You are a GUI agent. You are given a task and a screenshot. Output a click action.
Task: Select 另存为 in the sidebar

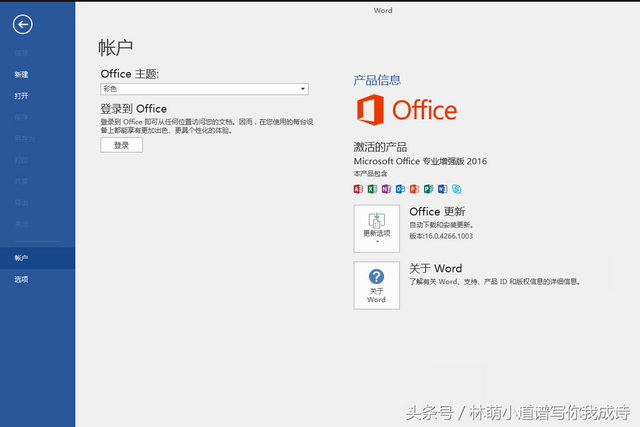(24, 139)
